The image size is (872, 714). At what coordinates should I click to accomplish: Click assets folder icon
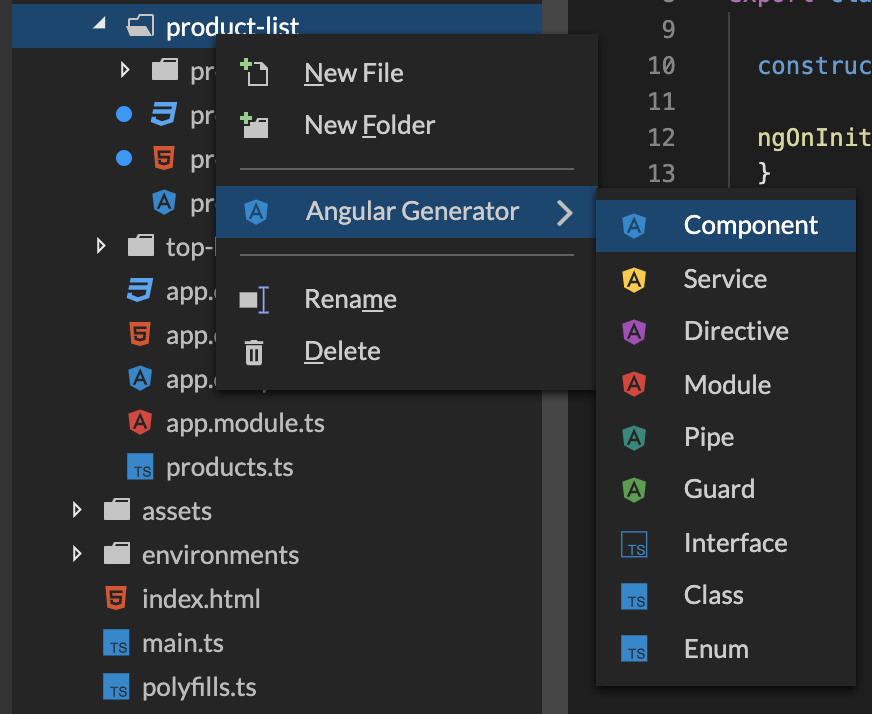[x=117, y=509]
